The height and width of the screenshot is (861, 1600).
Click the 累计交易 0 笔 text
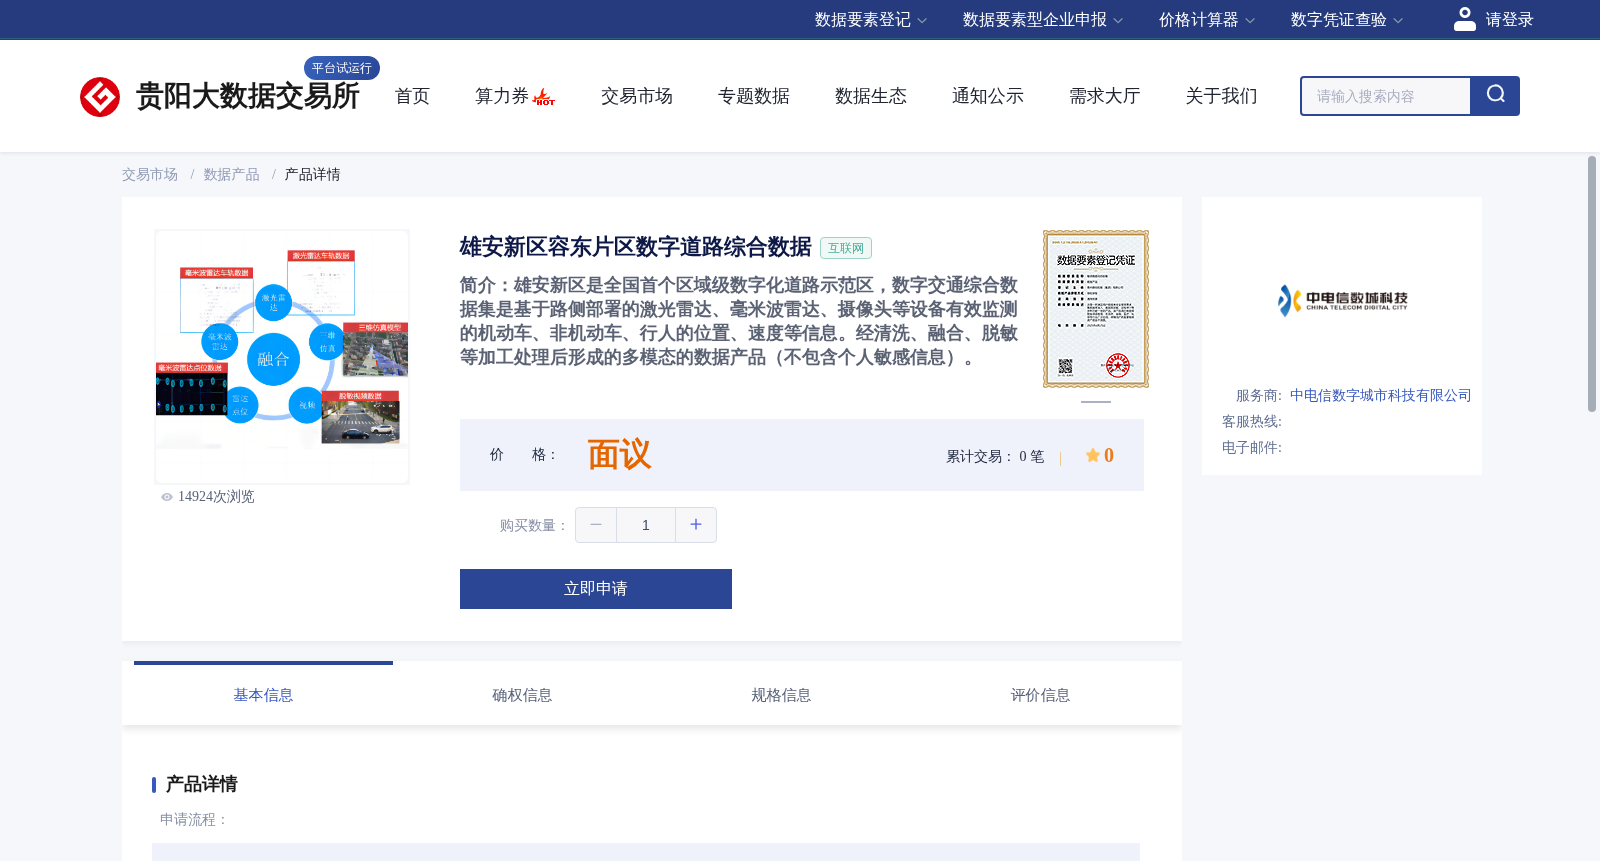tap(995, 456)
